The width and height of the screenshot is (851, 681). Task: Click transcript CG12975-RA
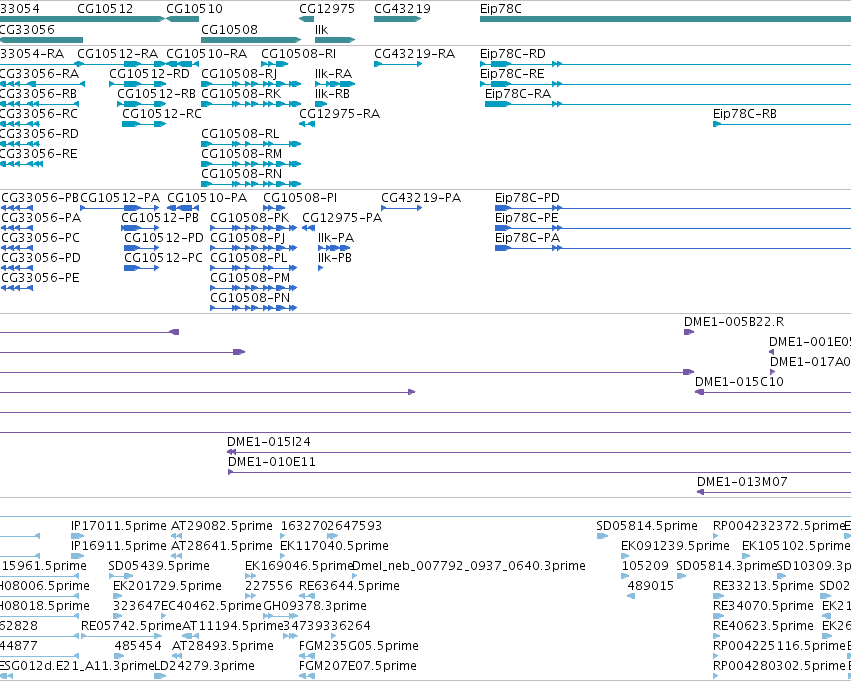tap(340, 114)
